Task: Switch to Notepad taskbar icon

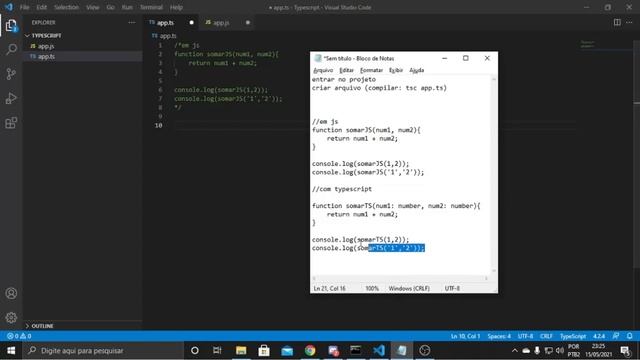Action: 402,351
